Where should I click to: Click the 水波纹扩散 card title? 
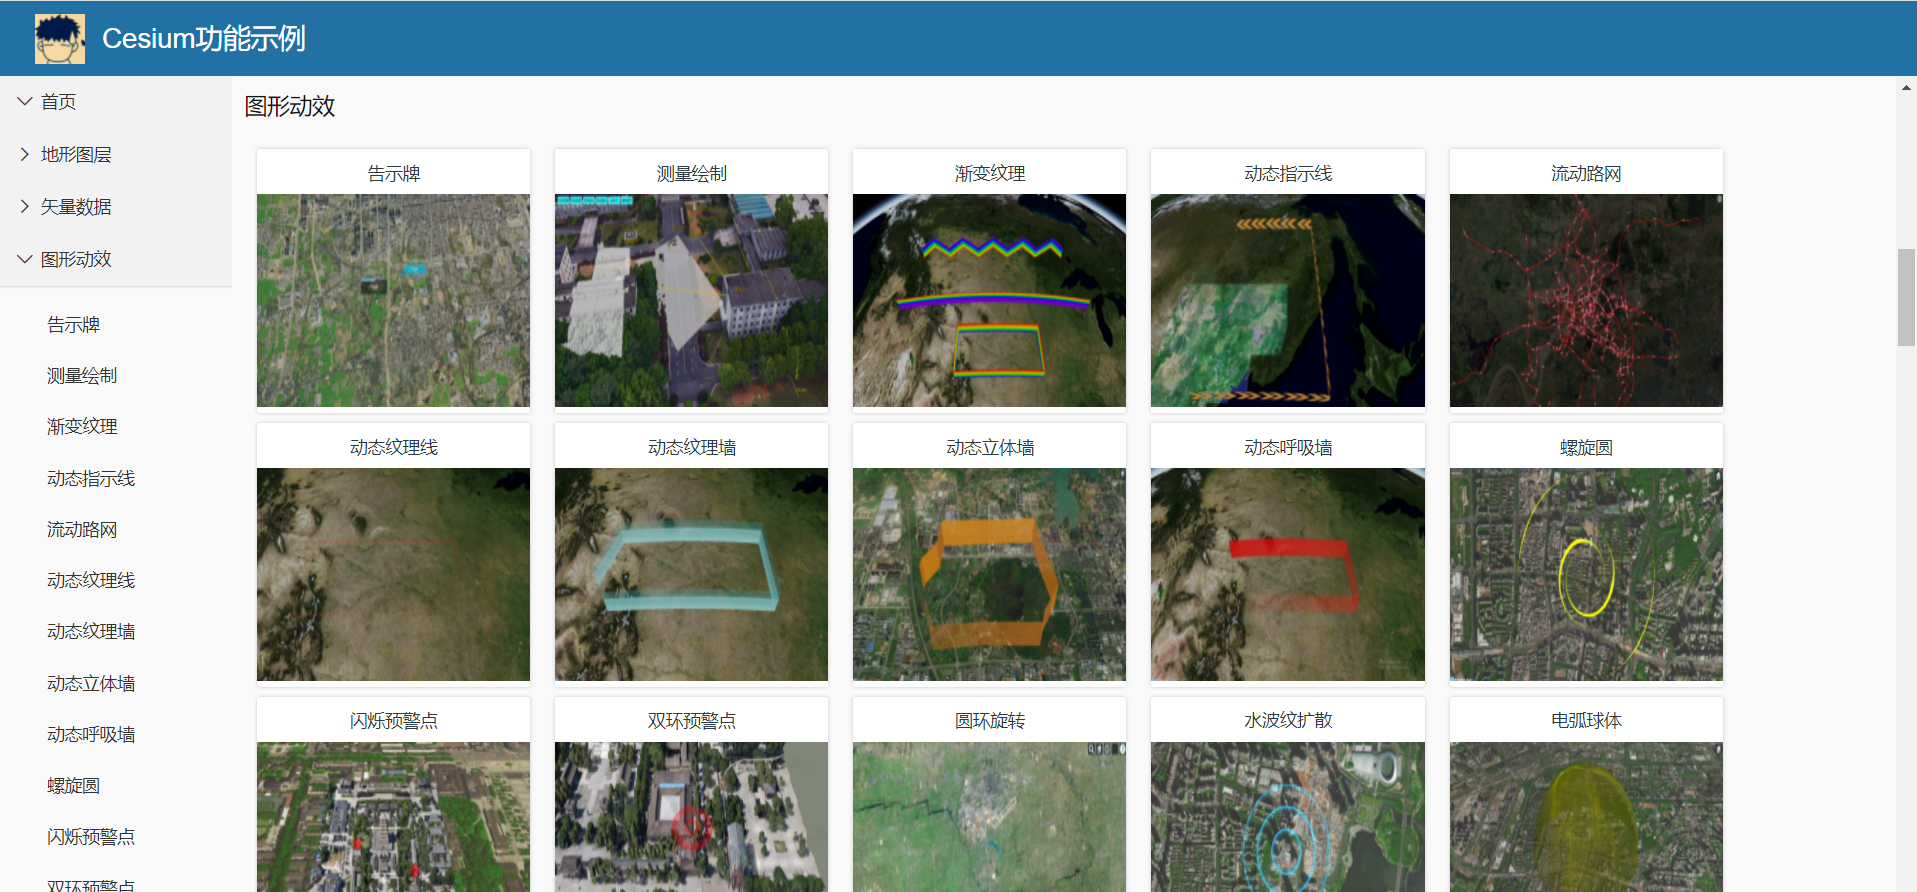coord(1287,720)
